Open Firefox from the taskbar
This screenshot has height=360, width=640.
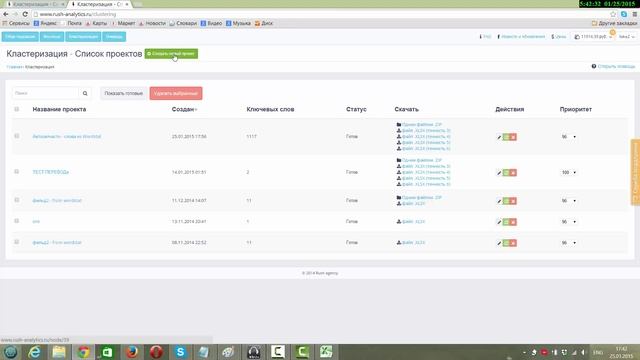131,352
